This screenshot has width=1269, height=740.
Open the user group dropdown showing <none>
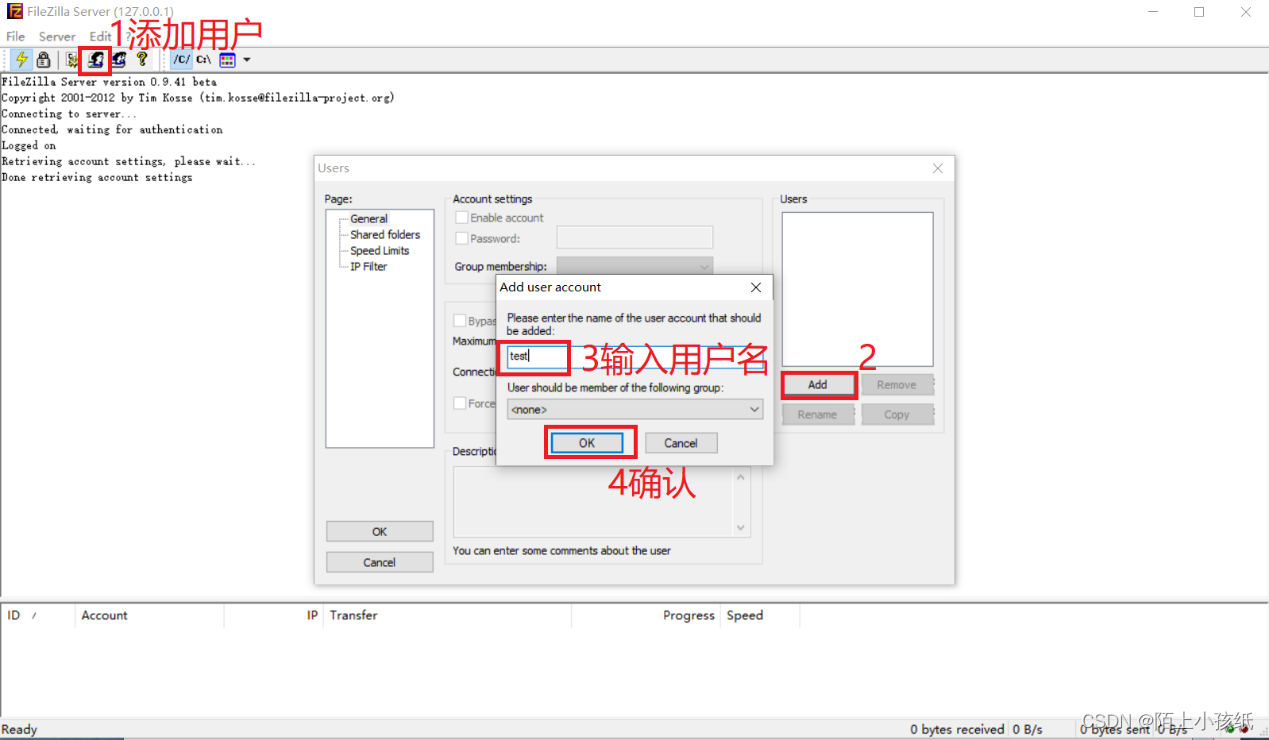click(x=634, y=409)
